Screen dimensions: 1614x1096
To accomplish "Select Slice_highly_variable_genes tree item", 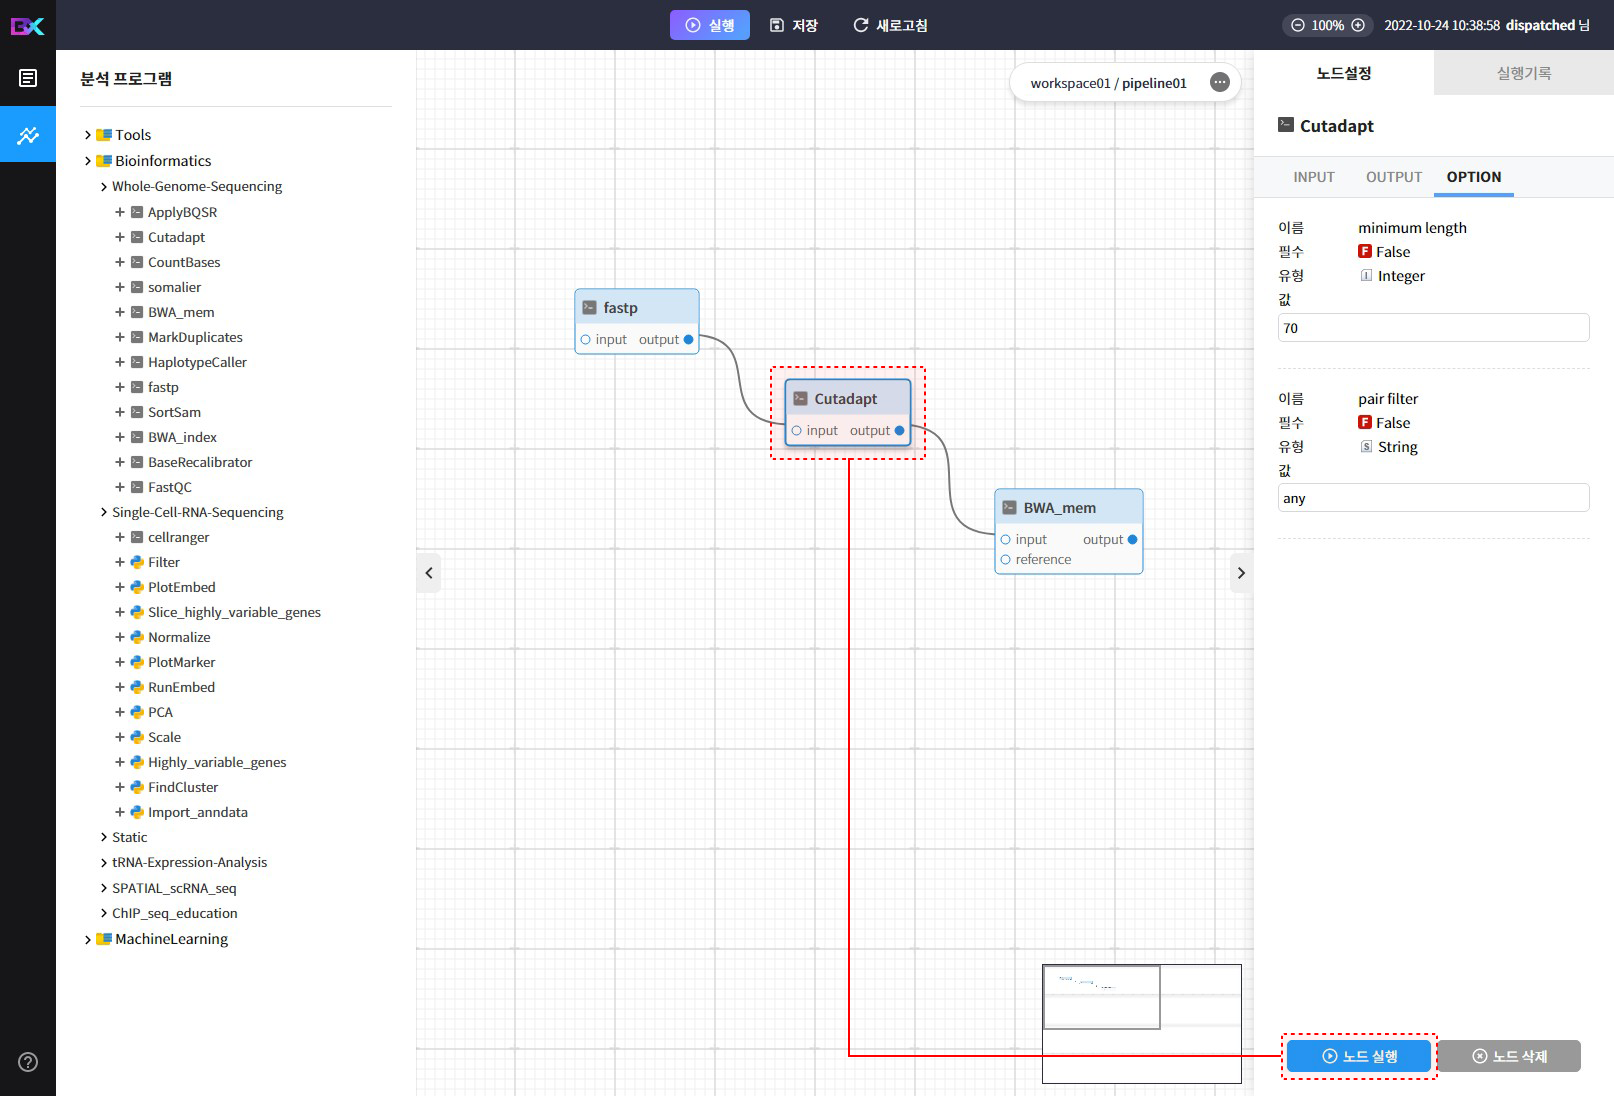I will (x=234, y=612).
